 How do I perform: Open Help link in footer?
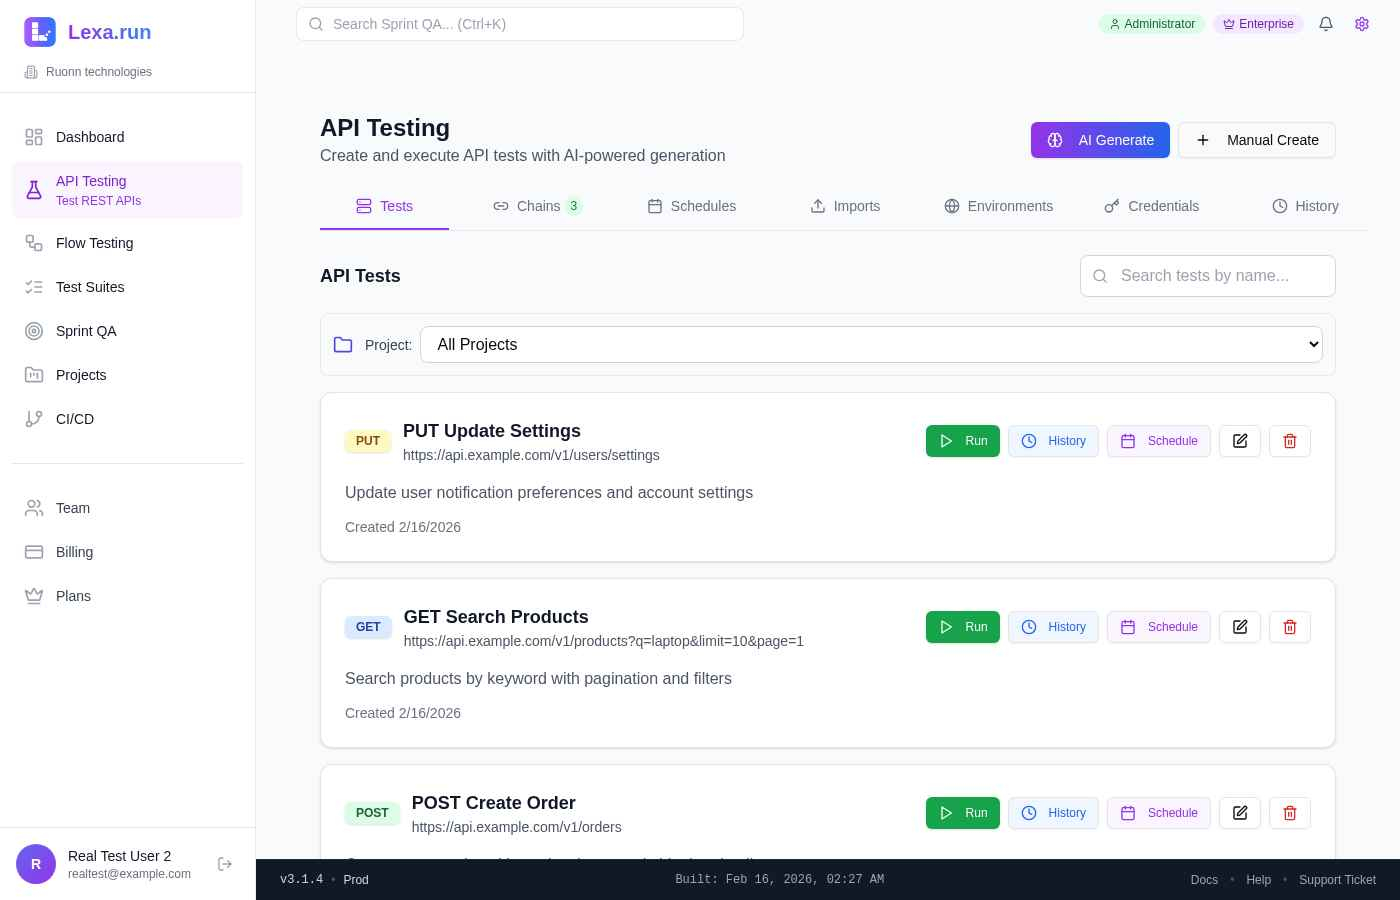(1259, 880)
